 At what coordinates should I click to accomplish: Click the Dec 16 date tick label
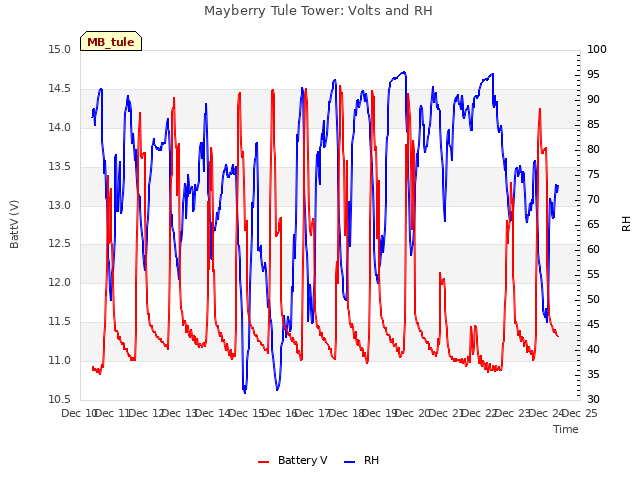(x=280, y=413)
